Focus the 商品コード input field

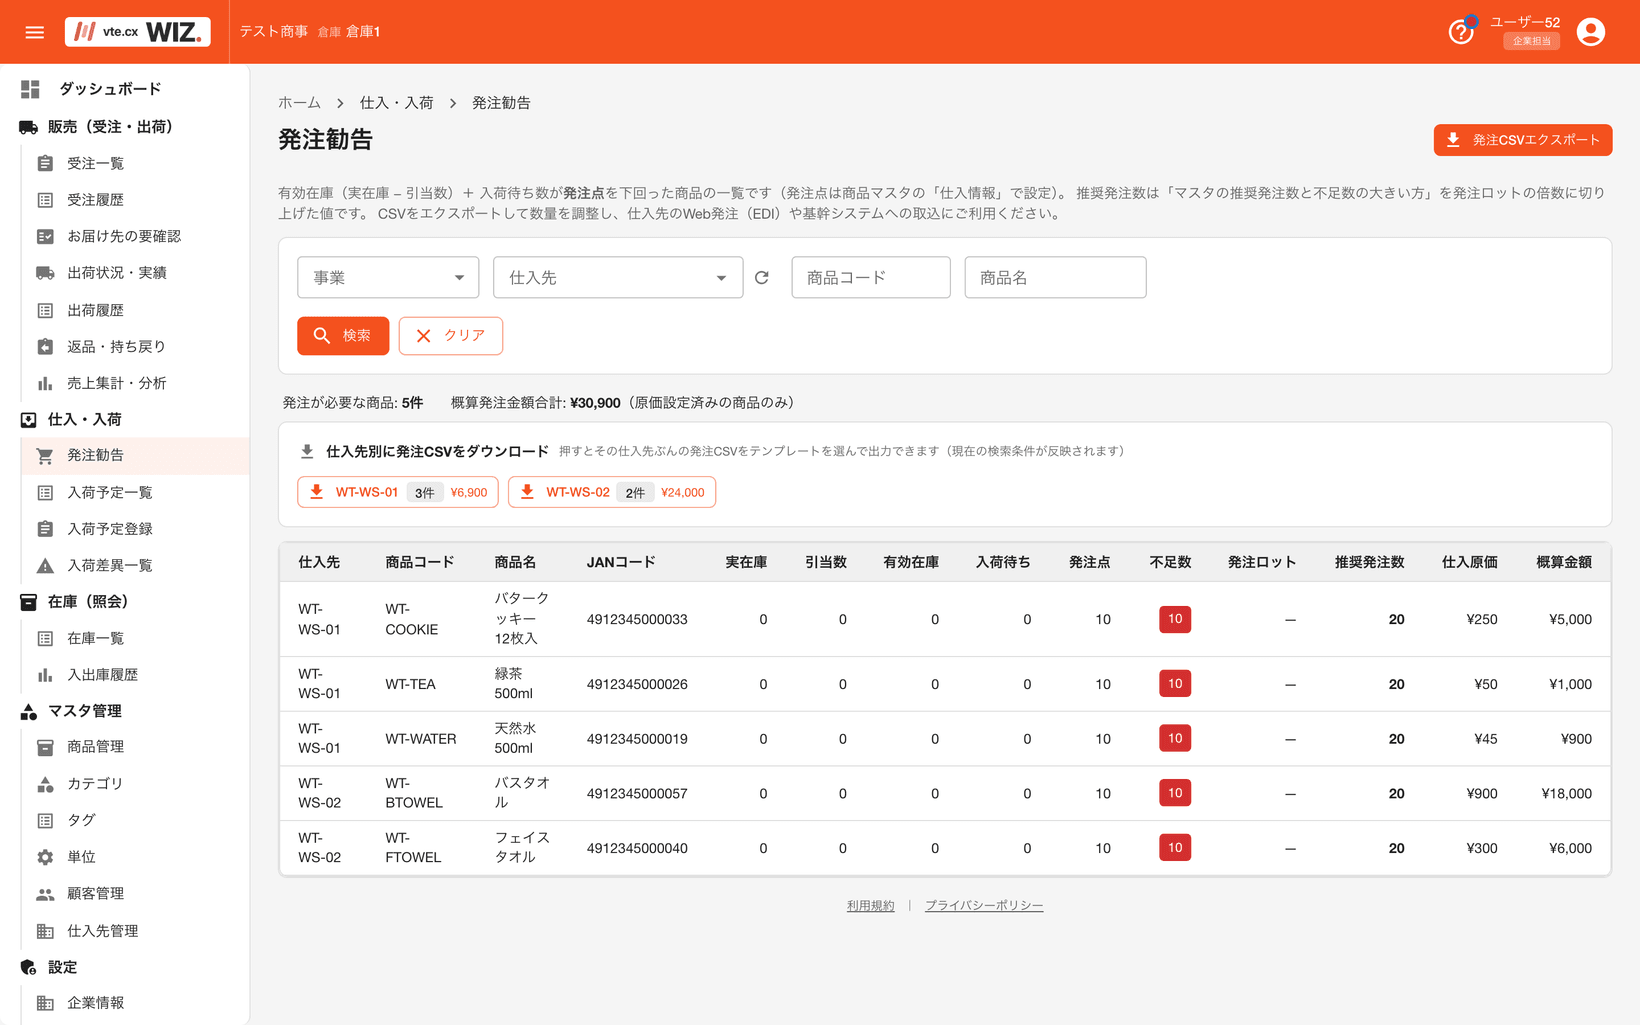871,277
